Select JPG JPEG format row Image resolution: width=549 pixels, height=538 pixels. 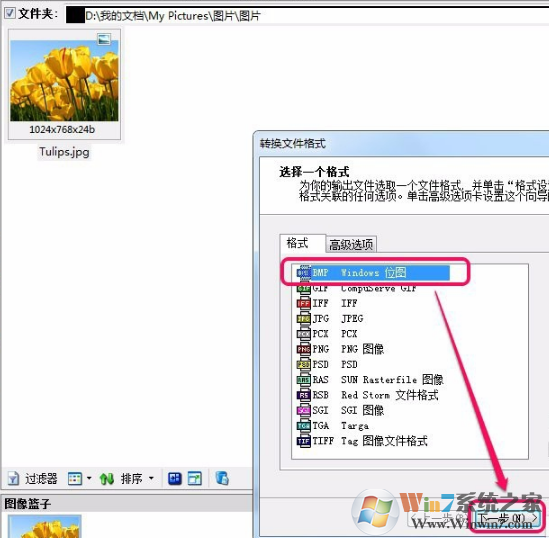330,319
